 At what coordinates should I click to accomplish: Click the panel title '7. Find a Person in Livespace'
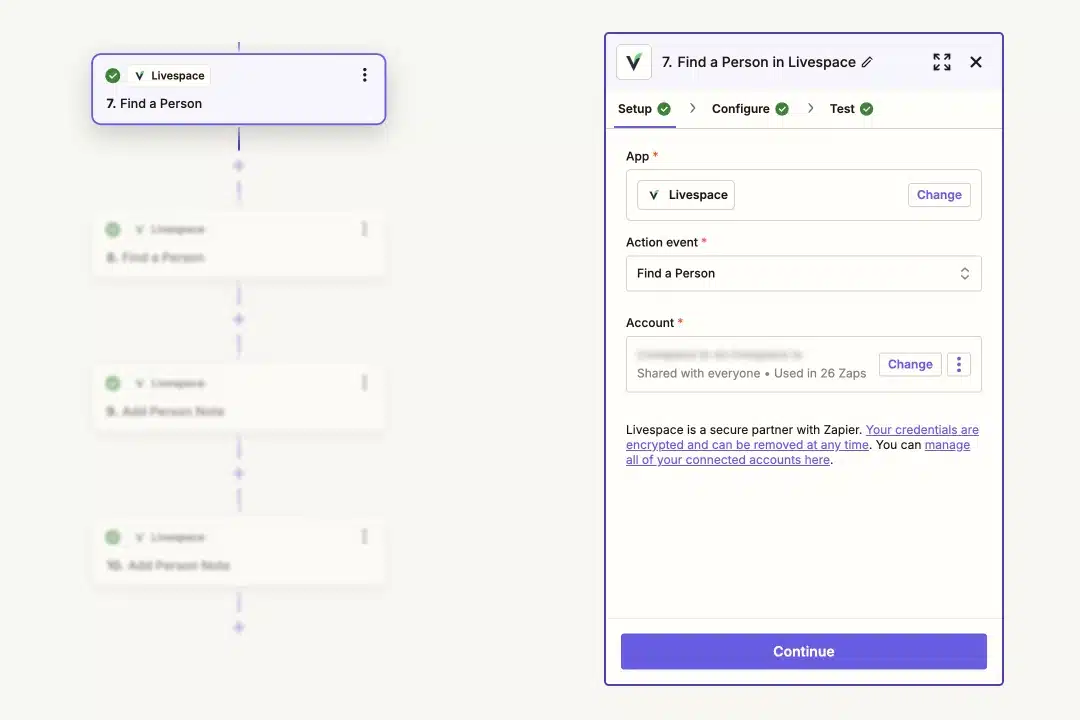point(758,62)
